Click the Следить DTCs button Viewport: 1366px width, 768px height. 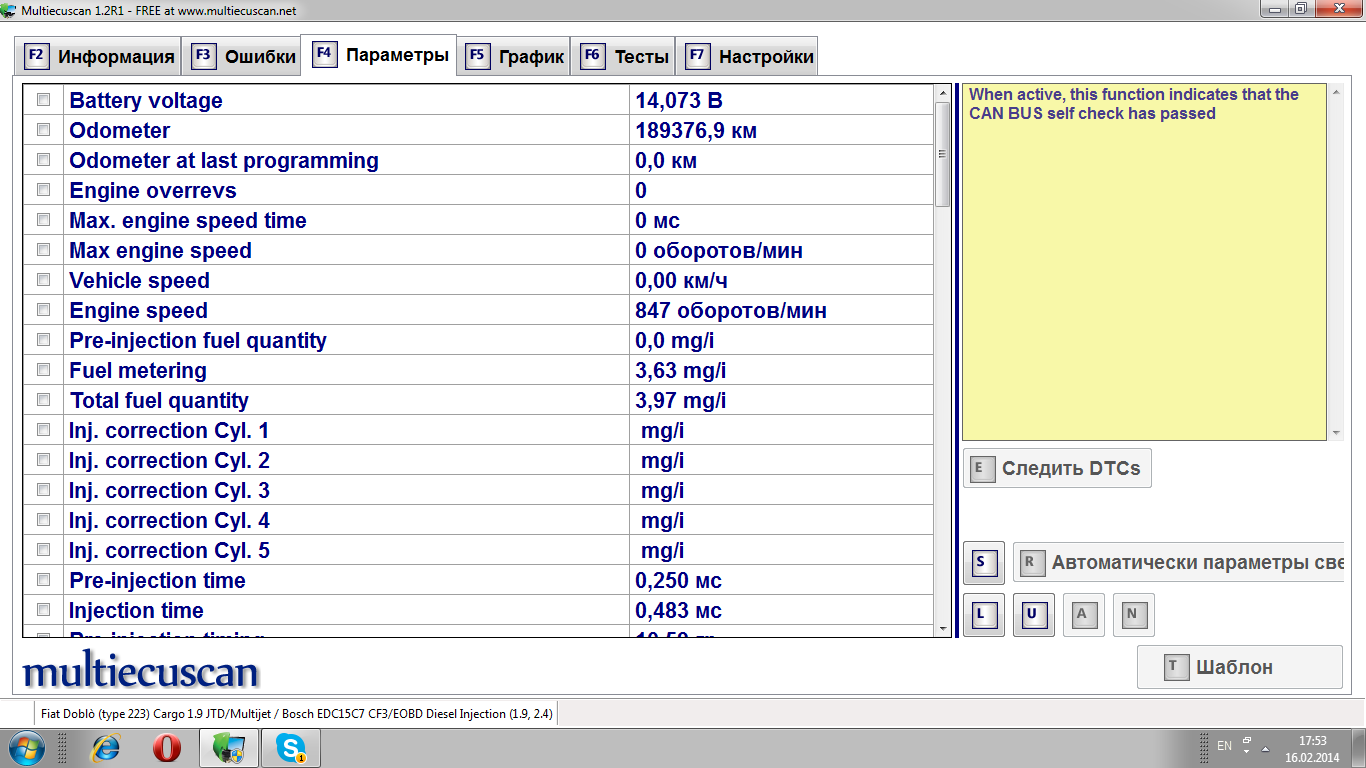[1057, 468]
